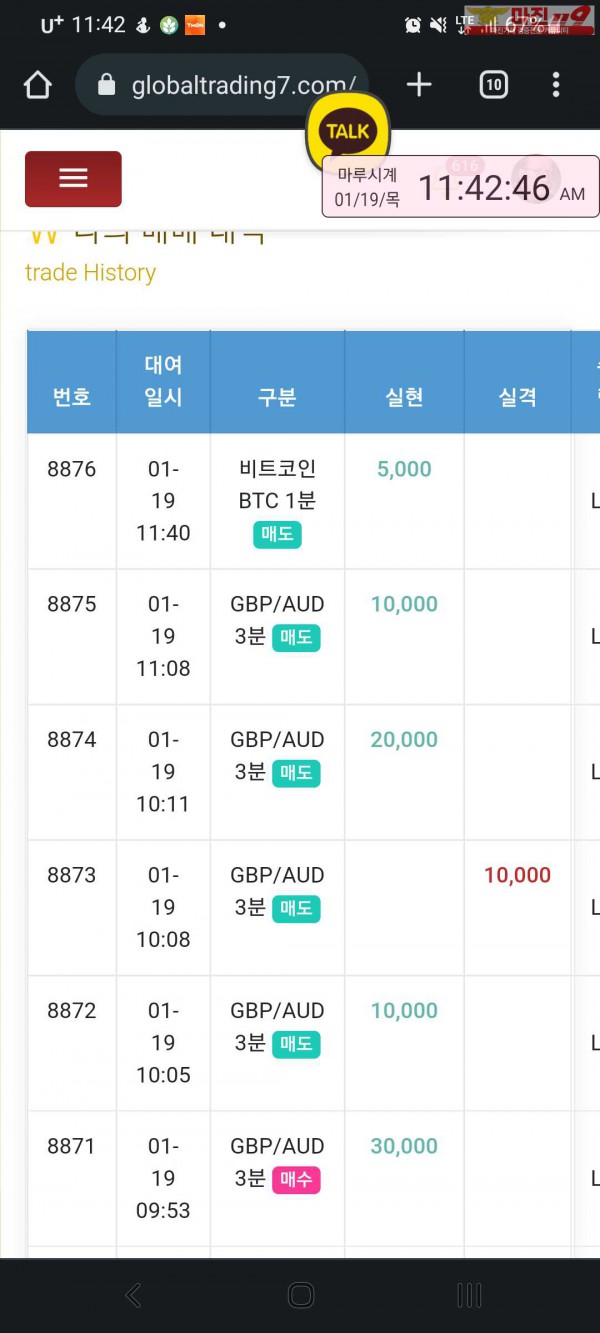The height and width of the screenshot is (1333, 600).
Task: Tap the 번호 column header
Action: point(72,397)
